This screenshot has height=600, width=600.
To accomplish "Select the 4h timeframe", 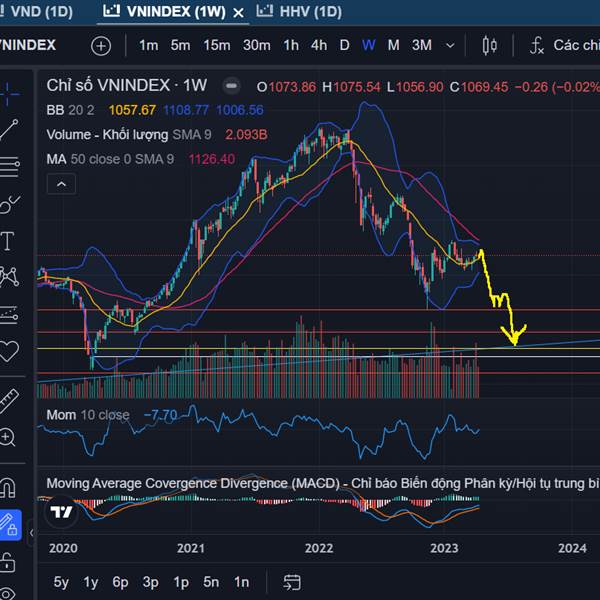I will [319, 46].
